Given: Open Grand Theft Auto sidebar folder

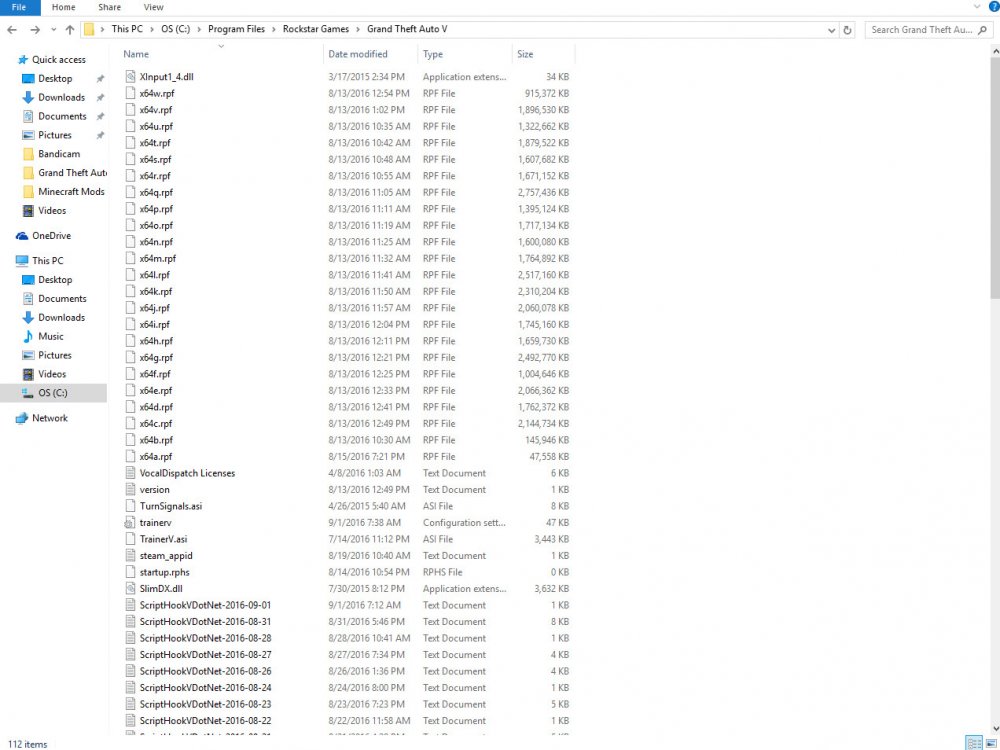Looking at the screenshot, I should coord(64,173).
